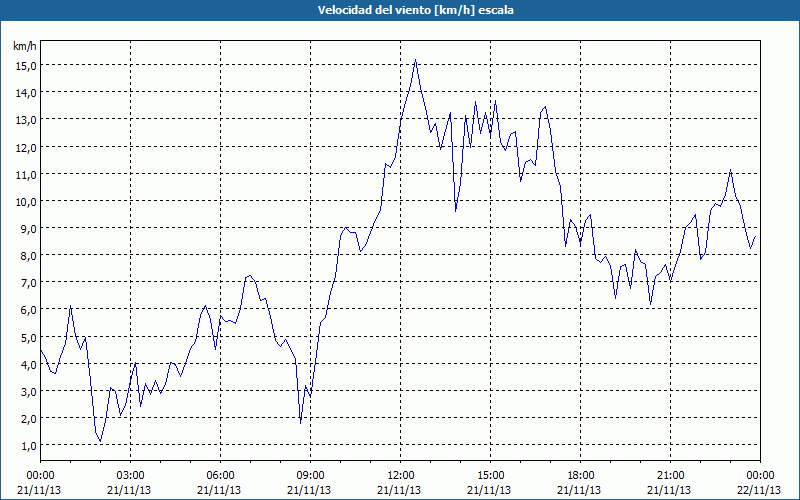Select the '03:00' time label
Screen dimensions: 800x500
tap(131, 476)
